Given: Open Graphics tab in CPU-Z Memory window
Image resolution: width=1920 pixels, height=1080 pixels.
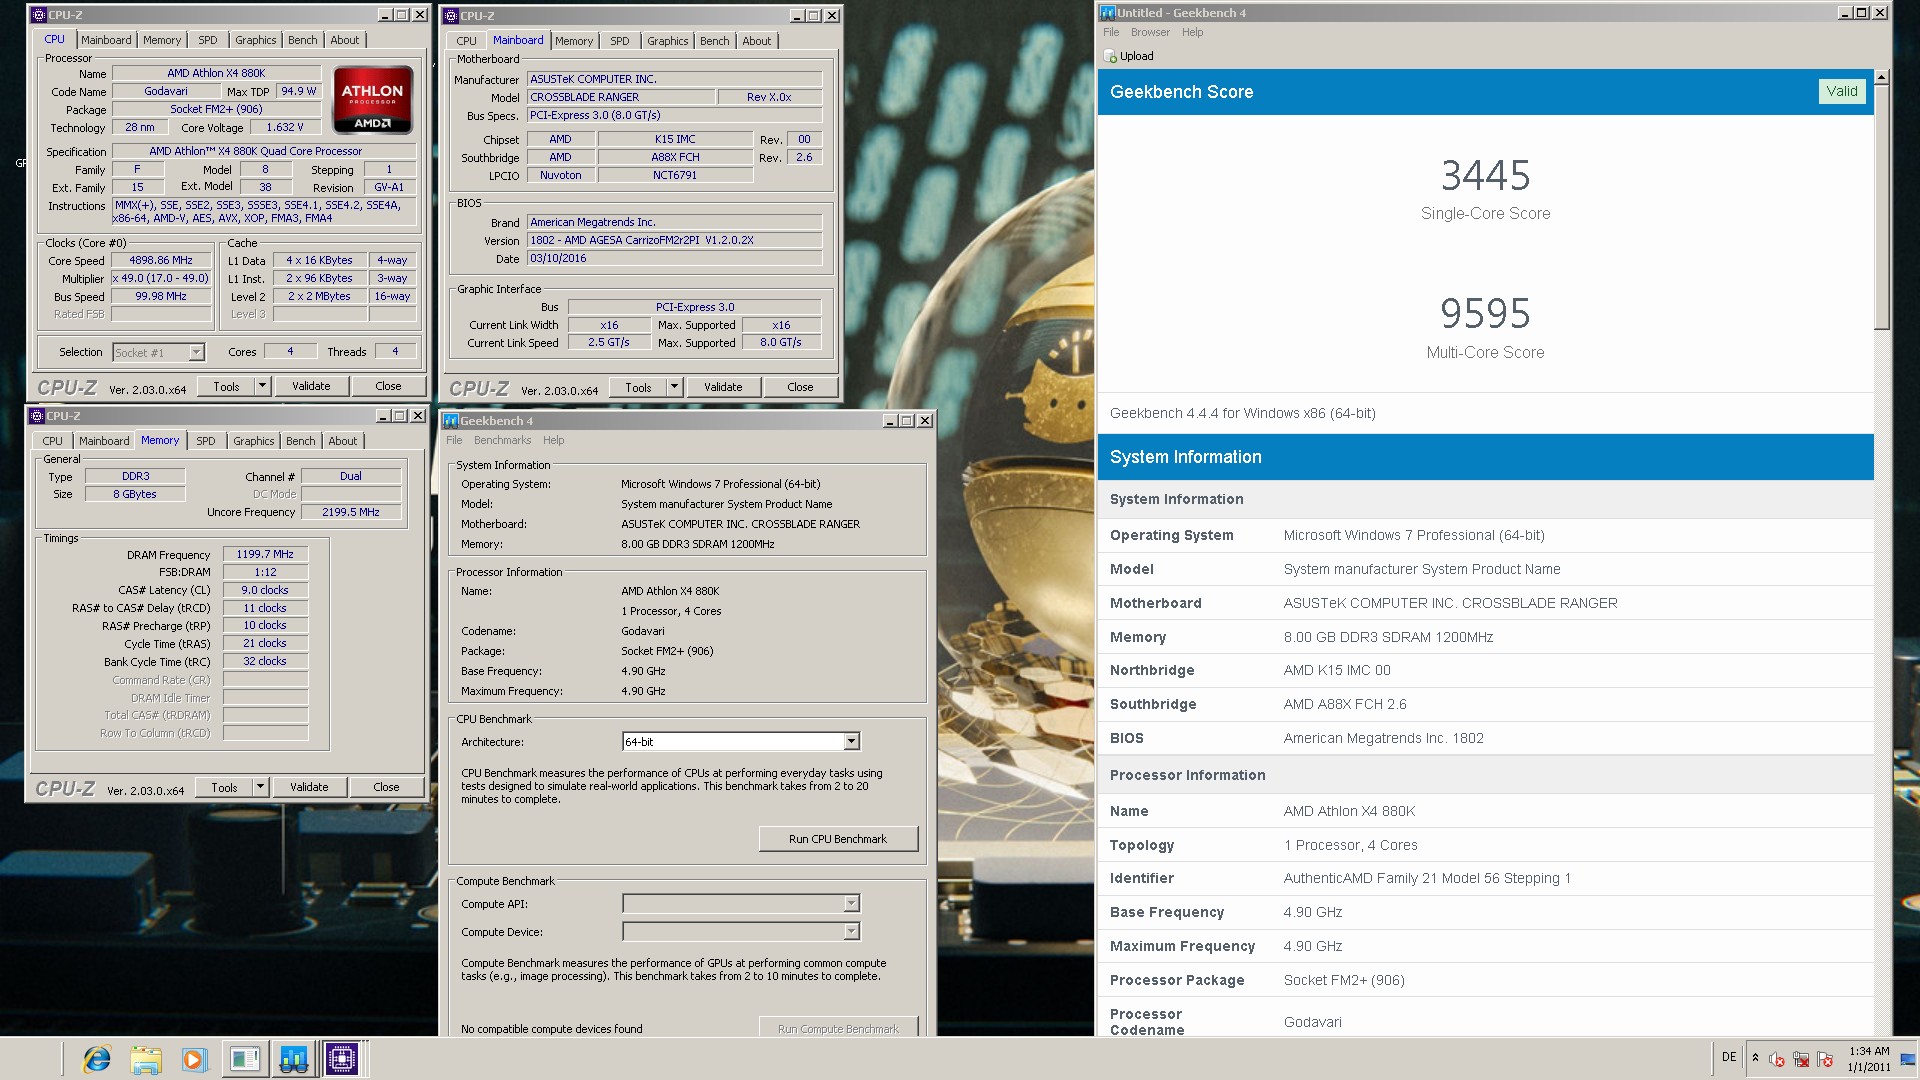Looking at the screenshot, I should tap(254, 441).
